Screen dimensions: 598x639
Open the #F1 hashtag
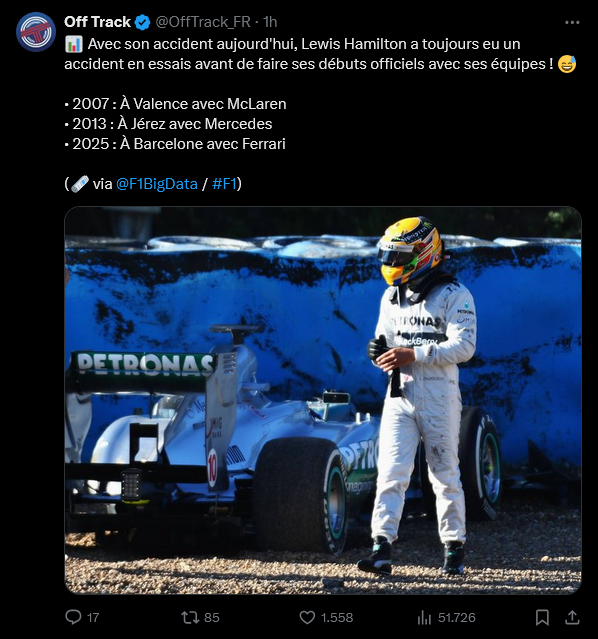coord(224,184)
